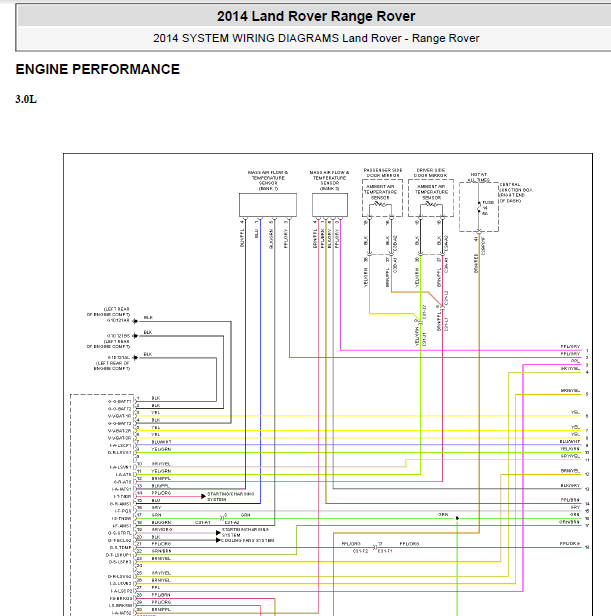
Task: Click the Bank 1 mass air flow sensor box
Action: (x=268, y=205)
